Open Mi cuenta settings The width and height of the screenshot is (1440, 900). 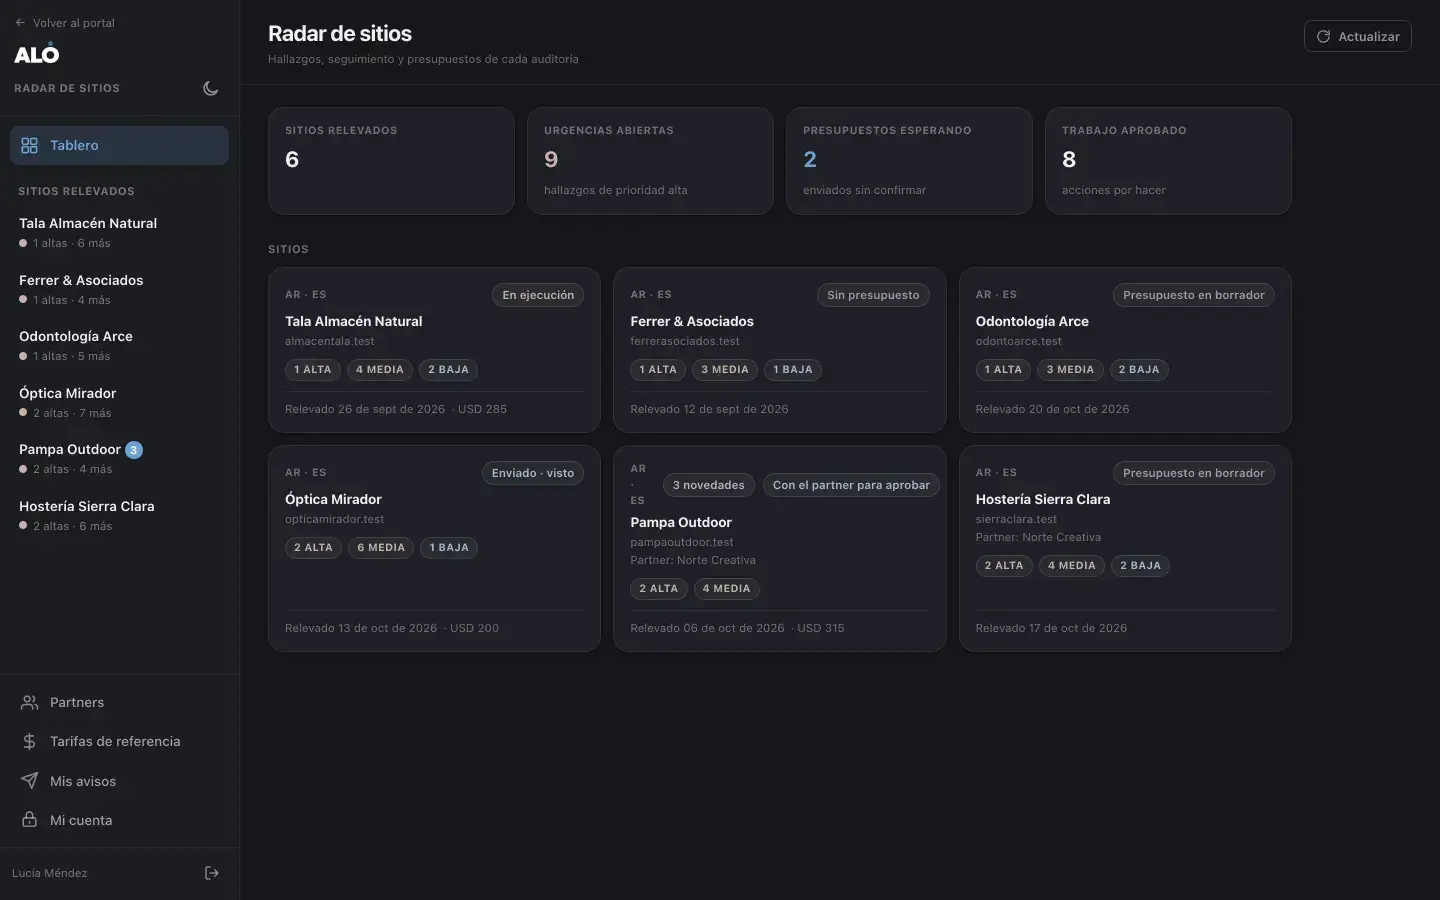pyautogui.click(x=119, y=820)
